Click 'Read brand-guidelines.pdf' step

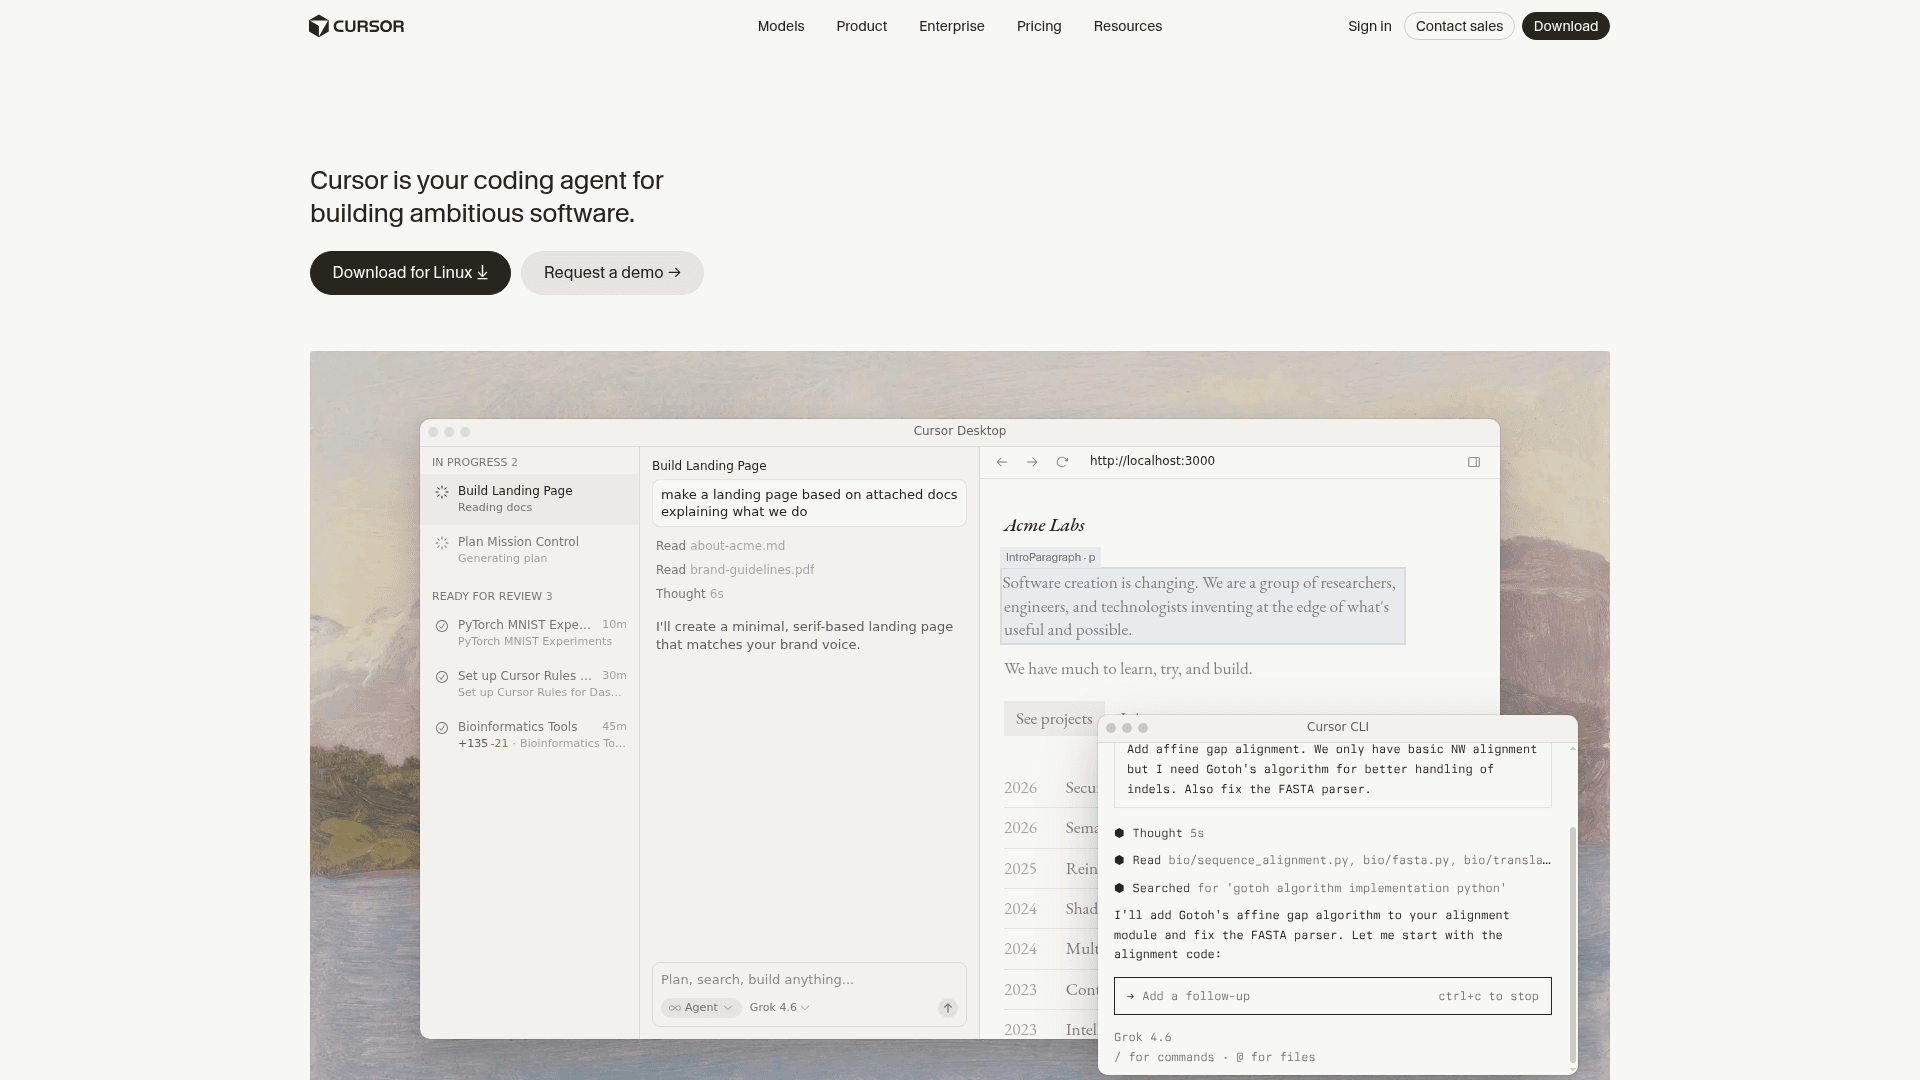click(735, 570)
